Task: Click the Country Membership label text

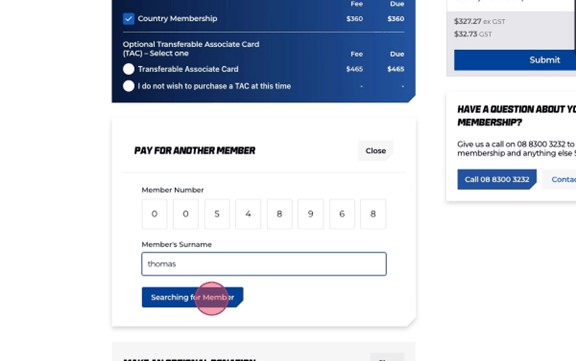Action: click(177, 18)
